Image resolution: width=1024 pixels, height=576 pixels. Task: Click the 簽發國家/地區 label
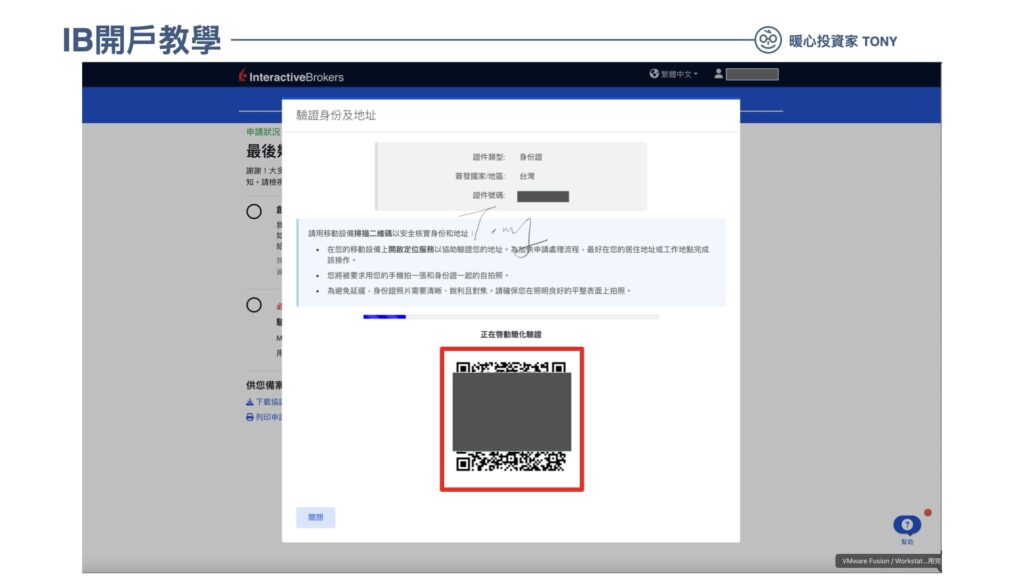click(x=479, y=176)
